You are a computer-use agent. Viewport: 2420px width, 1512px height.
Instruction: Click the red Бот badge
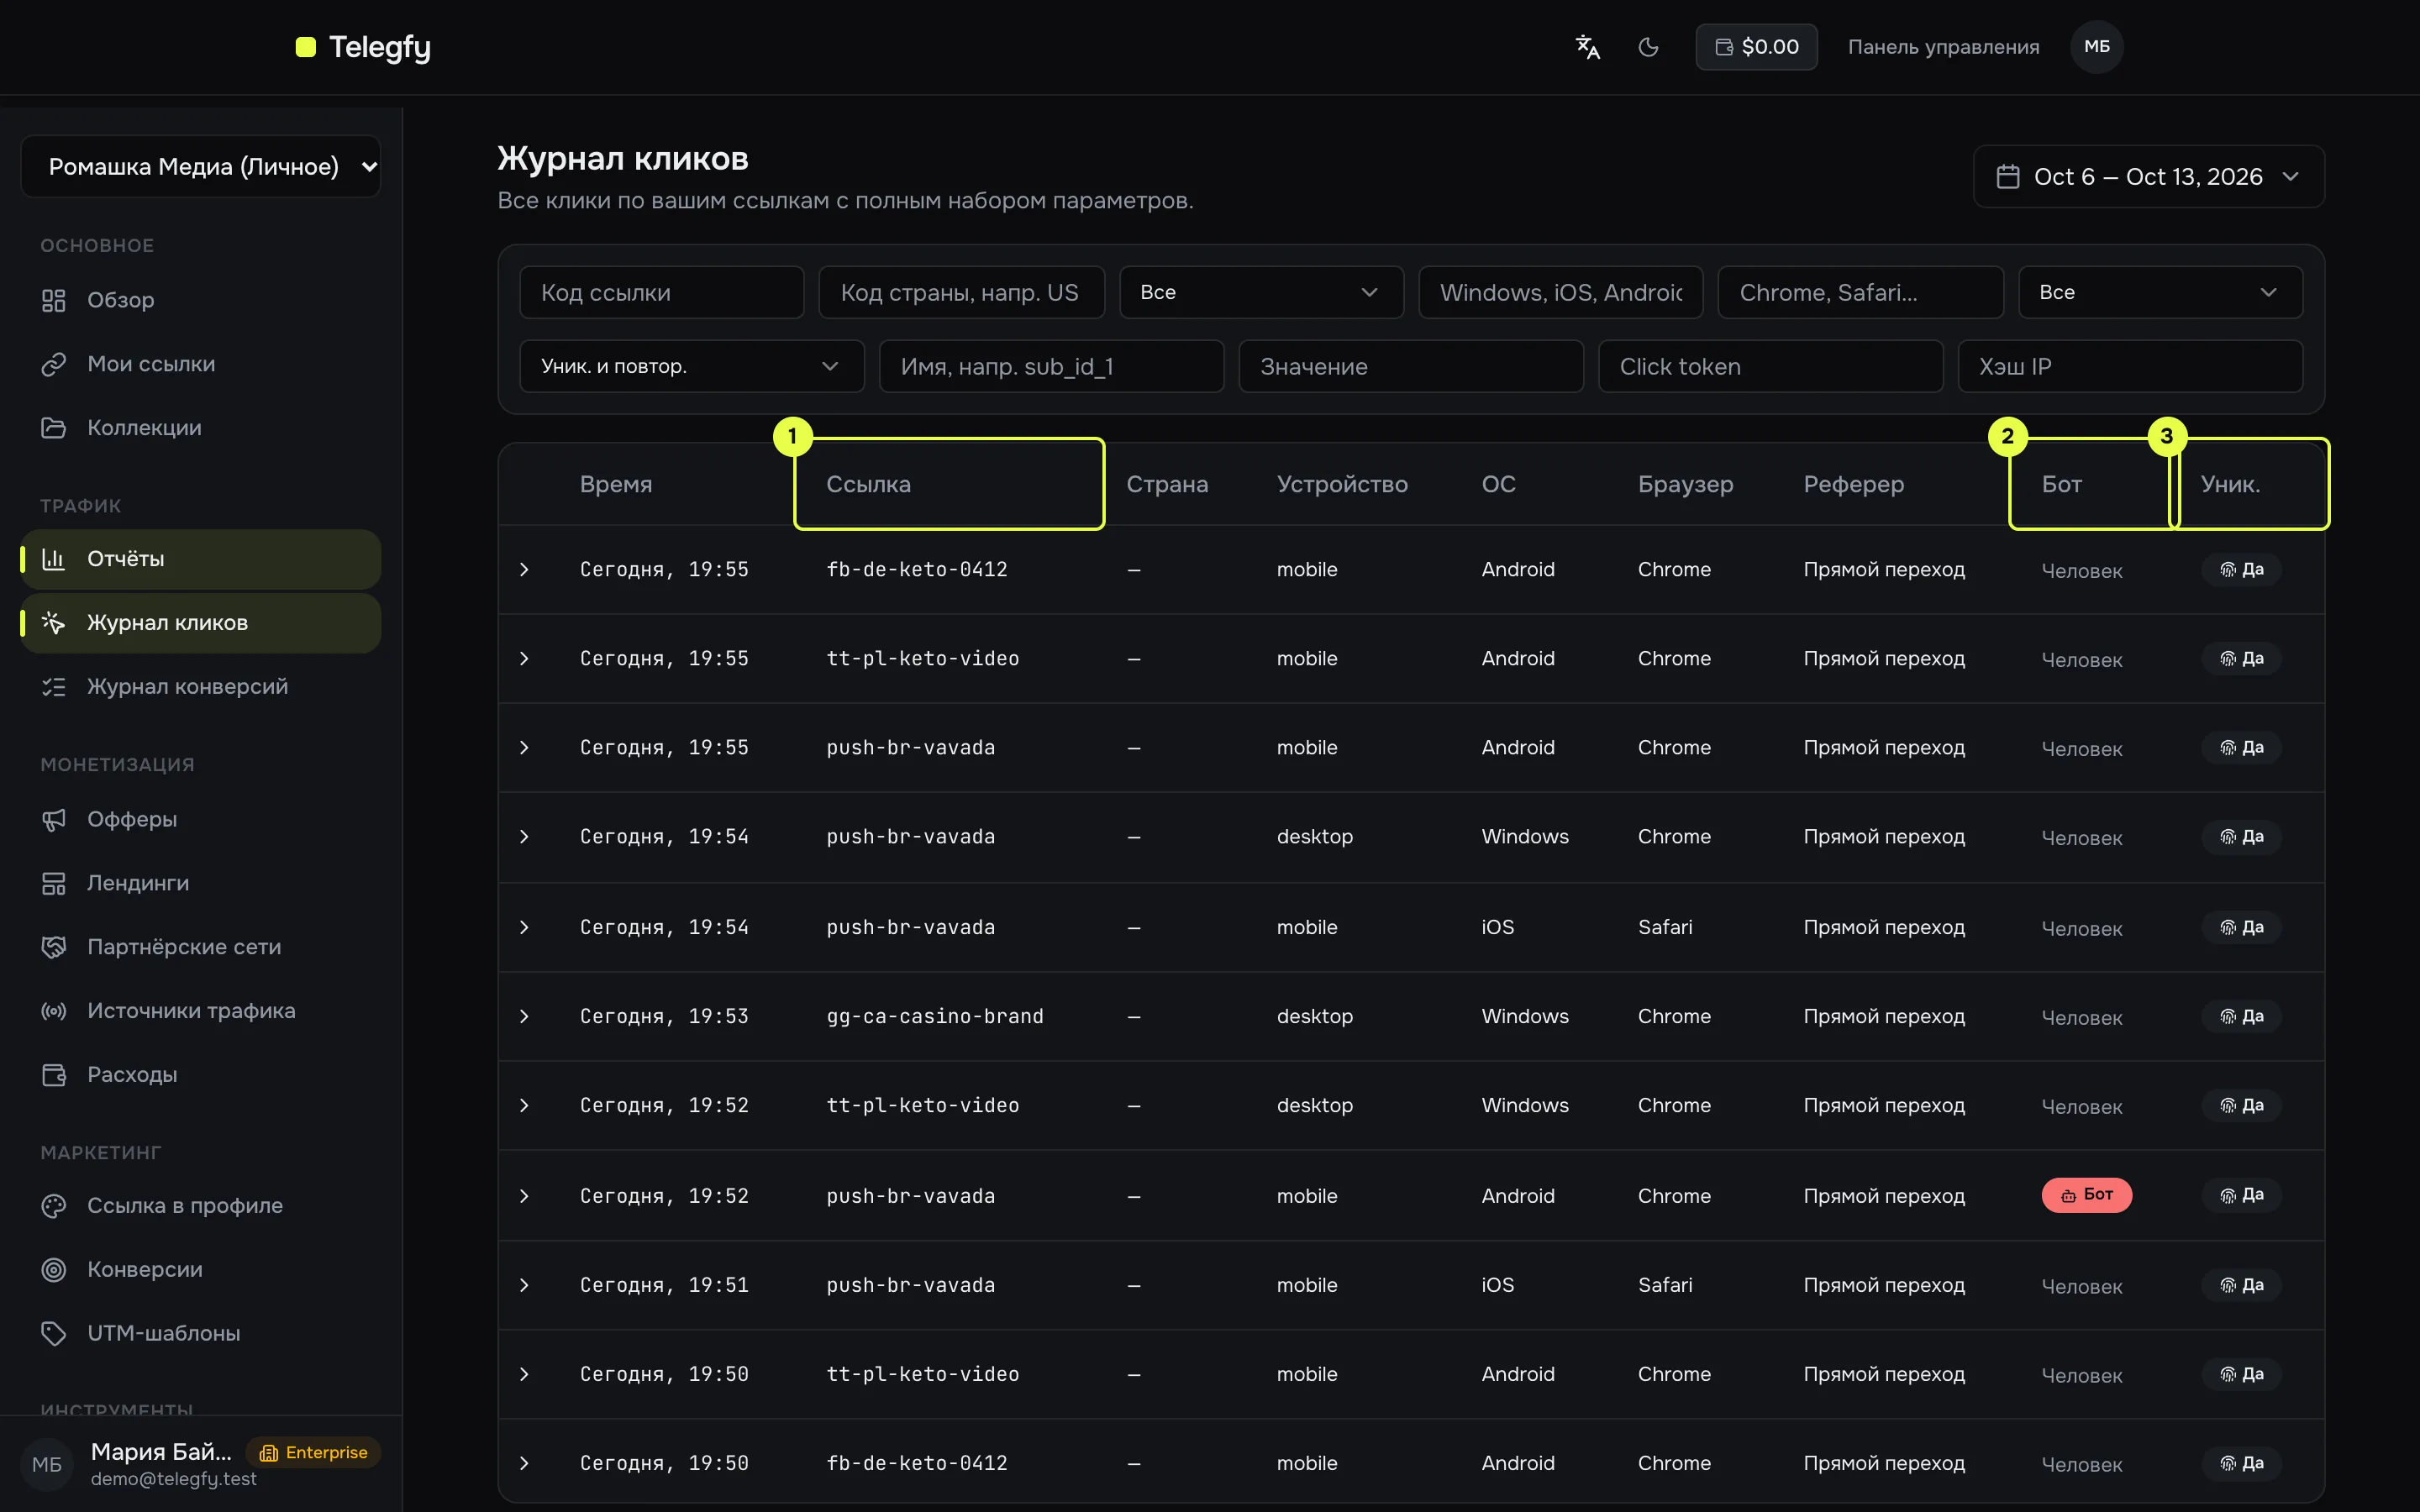(2086, 1195)
